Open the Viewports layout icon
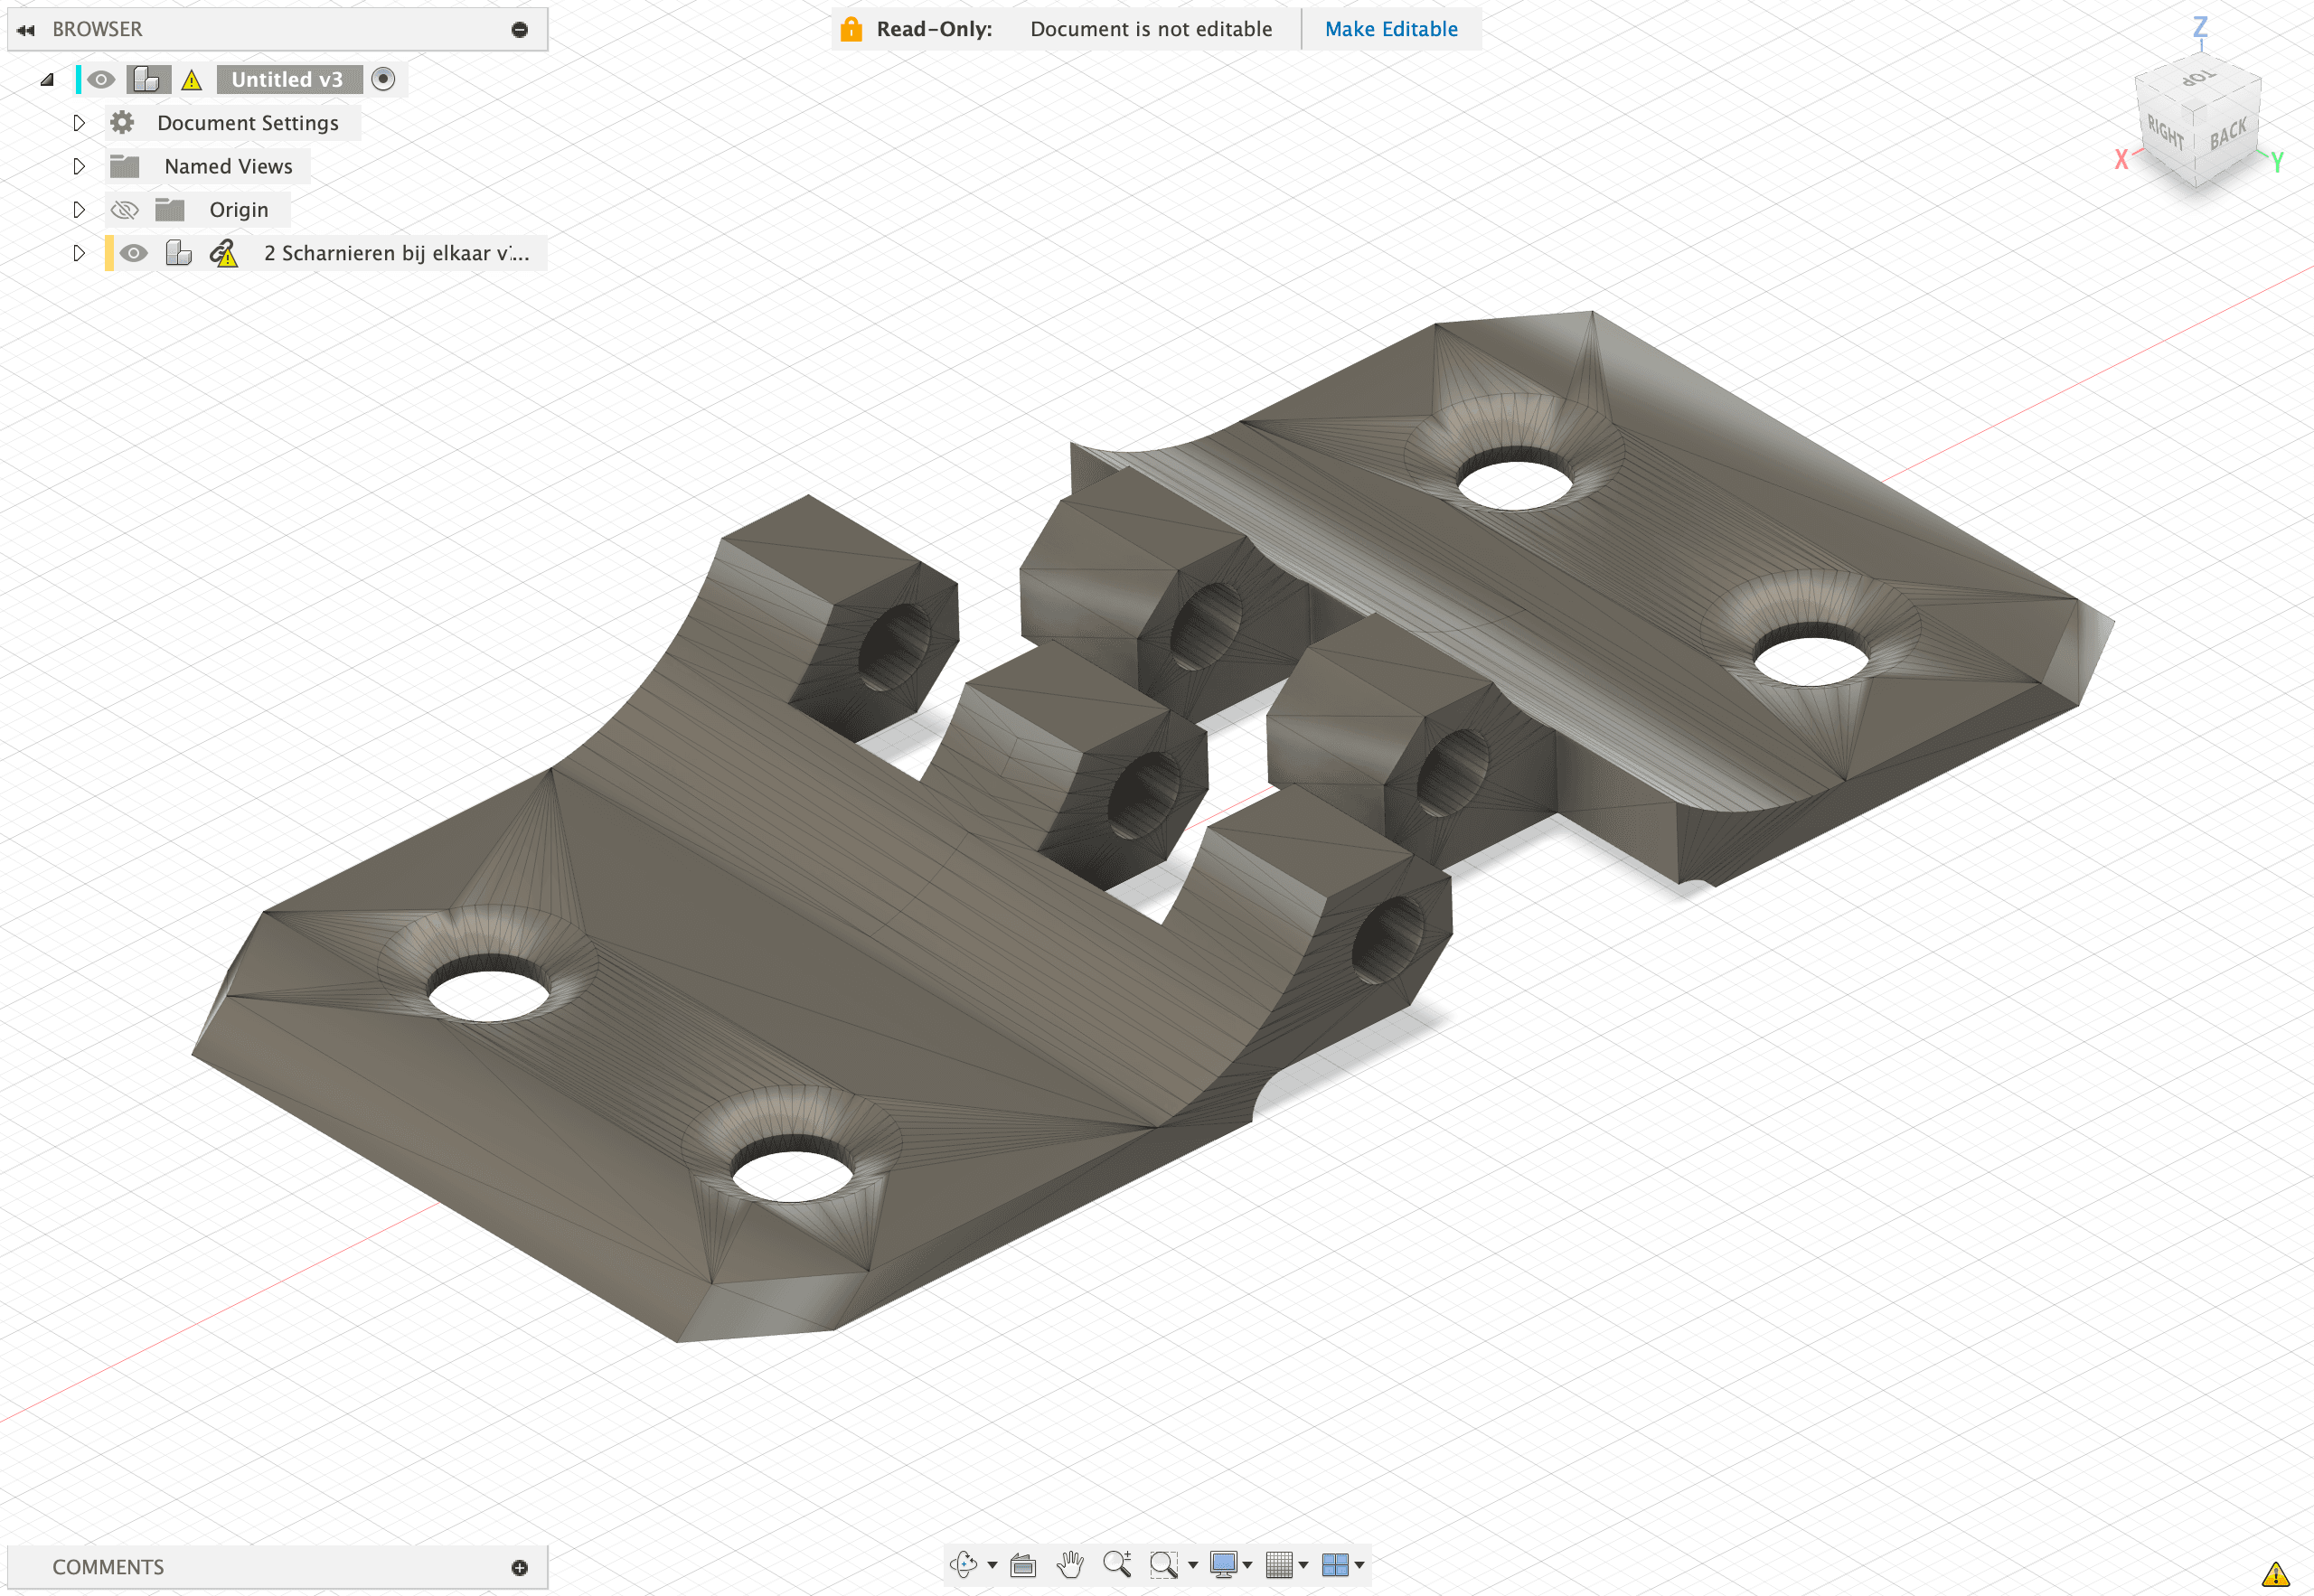This screenshot has height=1596, width=2314. point(1335,1564)
